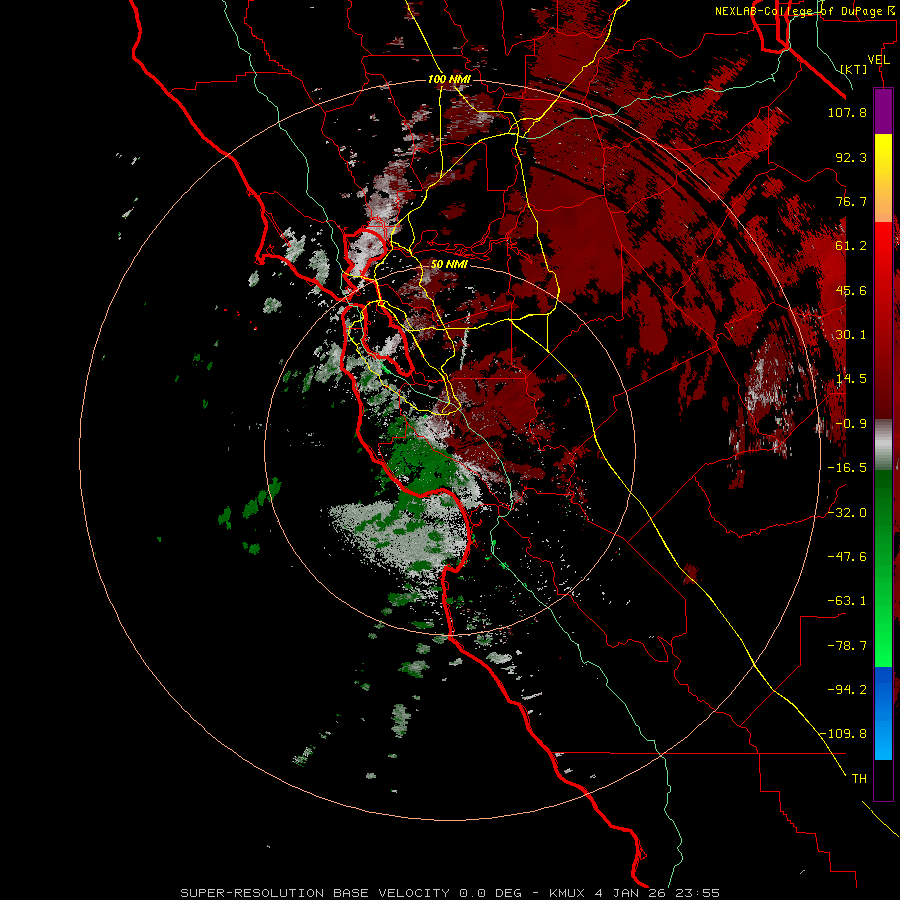This screenshot has width=900, height=900.
Task: Click the -63.1 velocity scale value
Action: 847,601
